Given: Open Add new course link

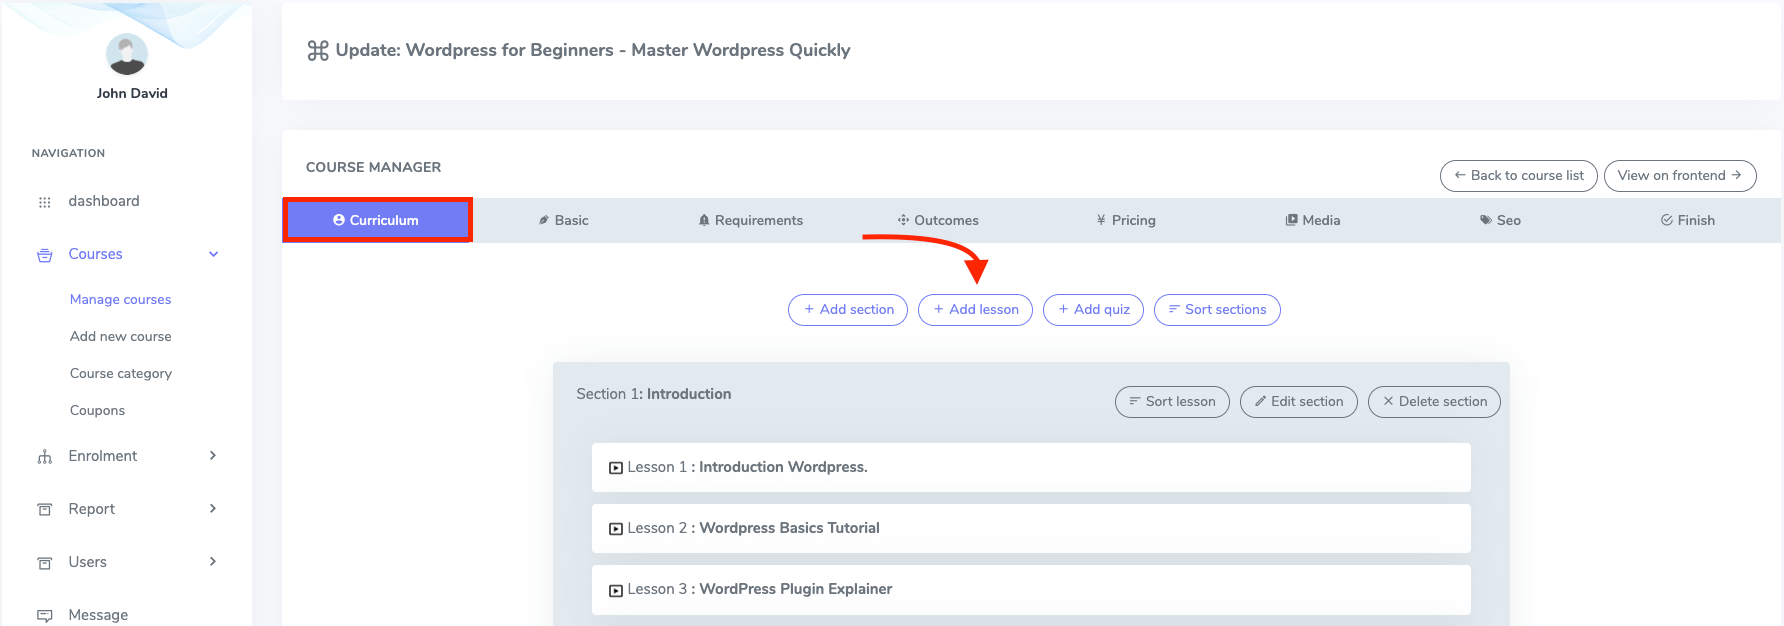Looking at the screenshot, I should 120,337.
